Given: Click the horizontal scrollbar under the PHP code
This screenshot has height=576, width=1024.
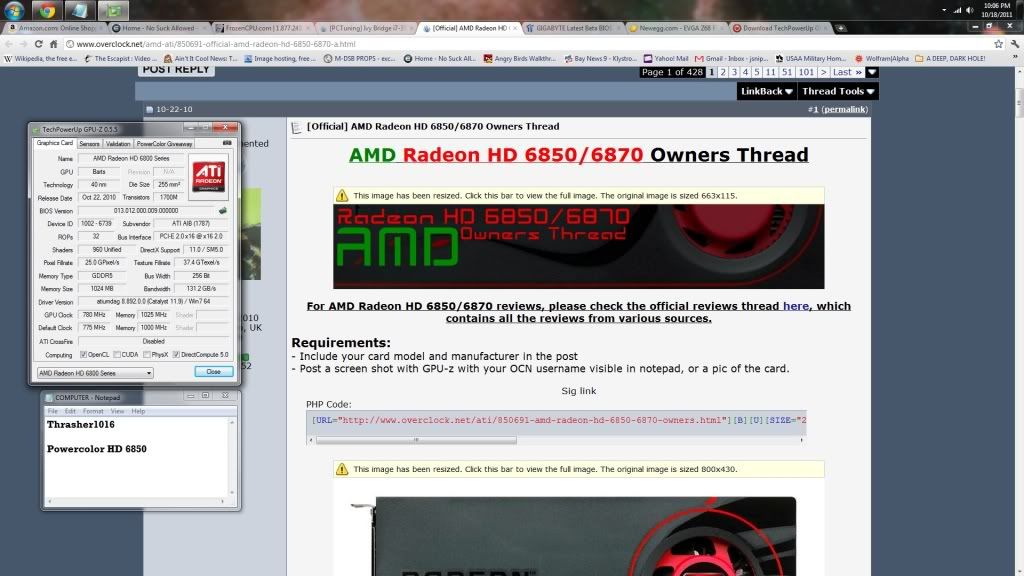Looking at the screenshot, I should coord(556,440).
